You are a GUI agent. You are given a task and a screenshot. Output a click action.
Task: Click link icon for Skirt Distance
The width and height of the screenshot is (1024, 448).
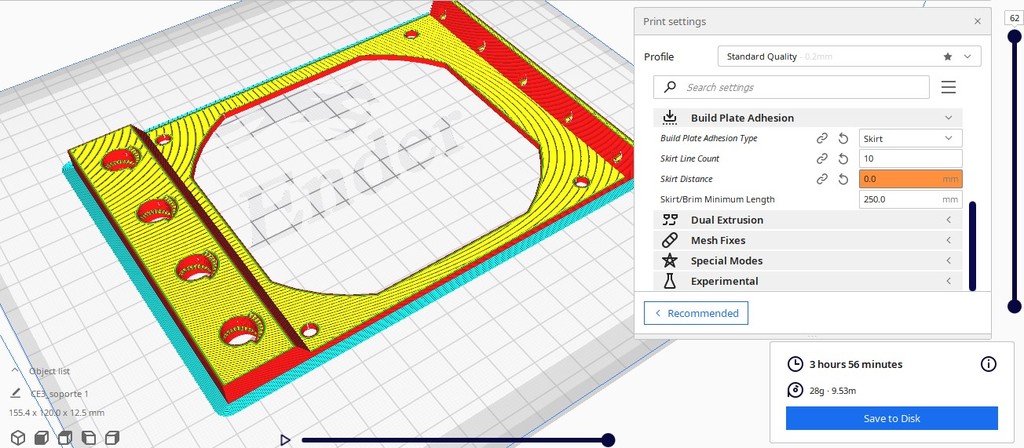coord(822,179)
